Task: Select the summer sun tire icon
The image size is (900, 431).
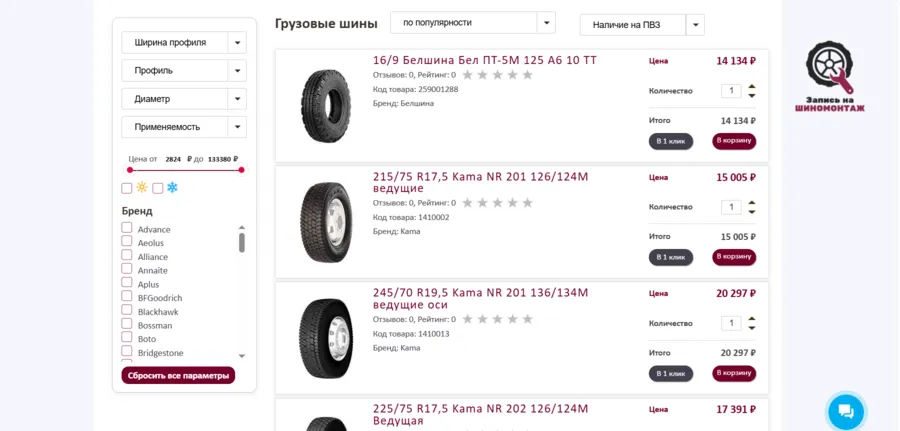Action: [142, 188]
